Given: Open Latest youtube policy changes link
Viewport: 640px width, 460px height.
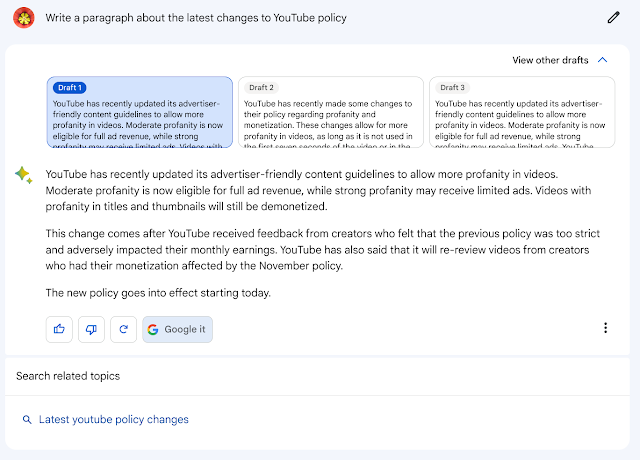Looking at the screenshot, I should (113, 419).
